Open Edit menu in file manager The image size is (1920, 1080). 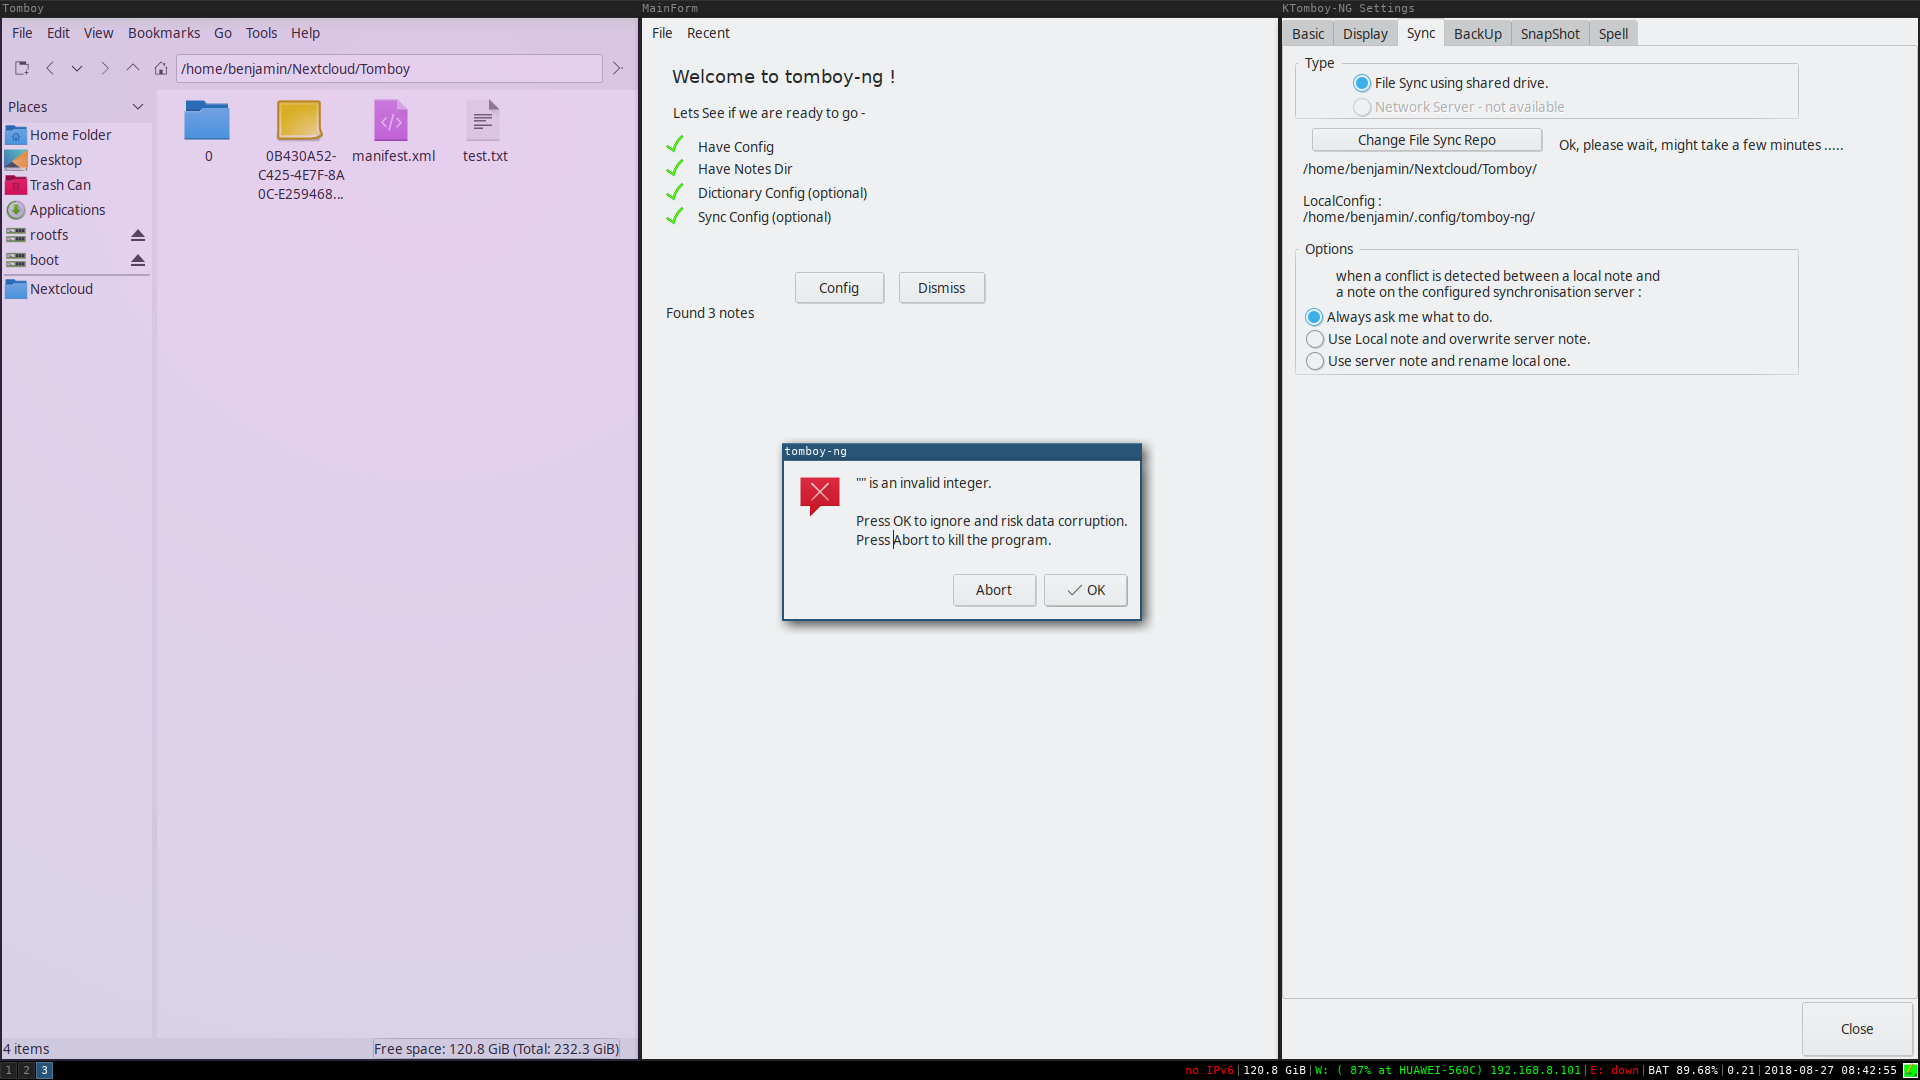(x=58, y=33)
